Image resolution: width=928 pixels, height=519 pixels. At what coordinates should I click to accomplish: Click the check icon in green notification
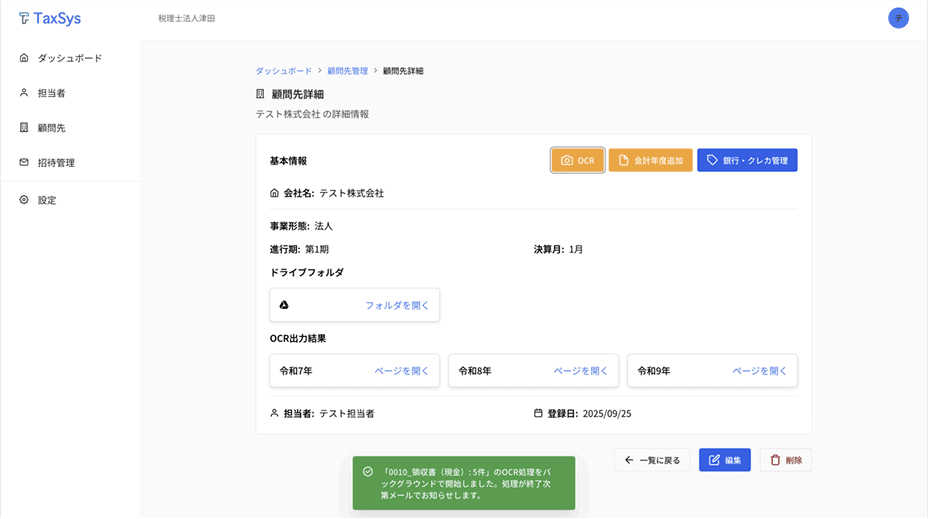(x=368, y=472)
